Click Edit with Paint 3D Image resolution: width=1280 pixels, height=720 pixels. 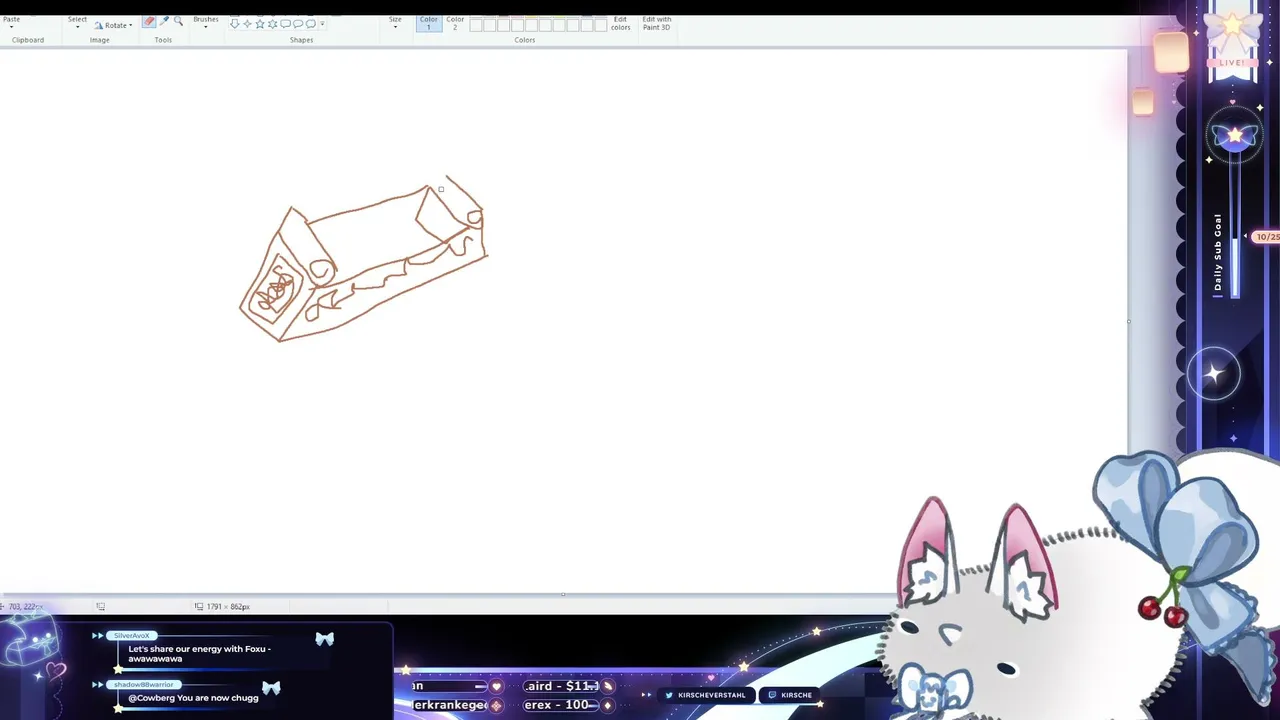coord(657,23)
